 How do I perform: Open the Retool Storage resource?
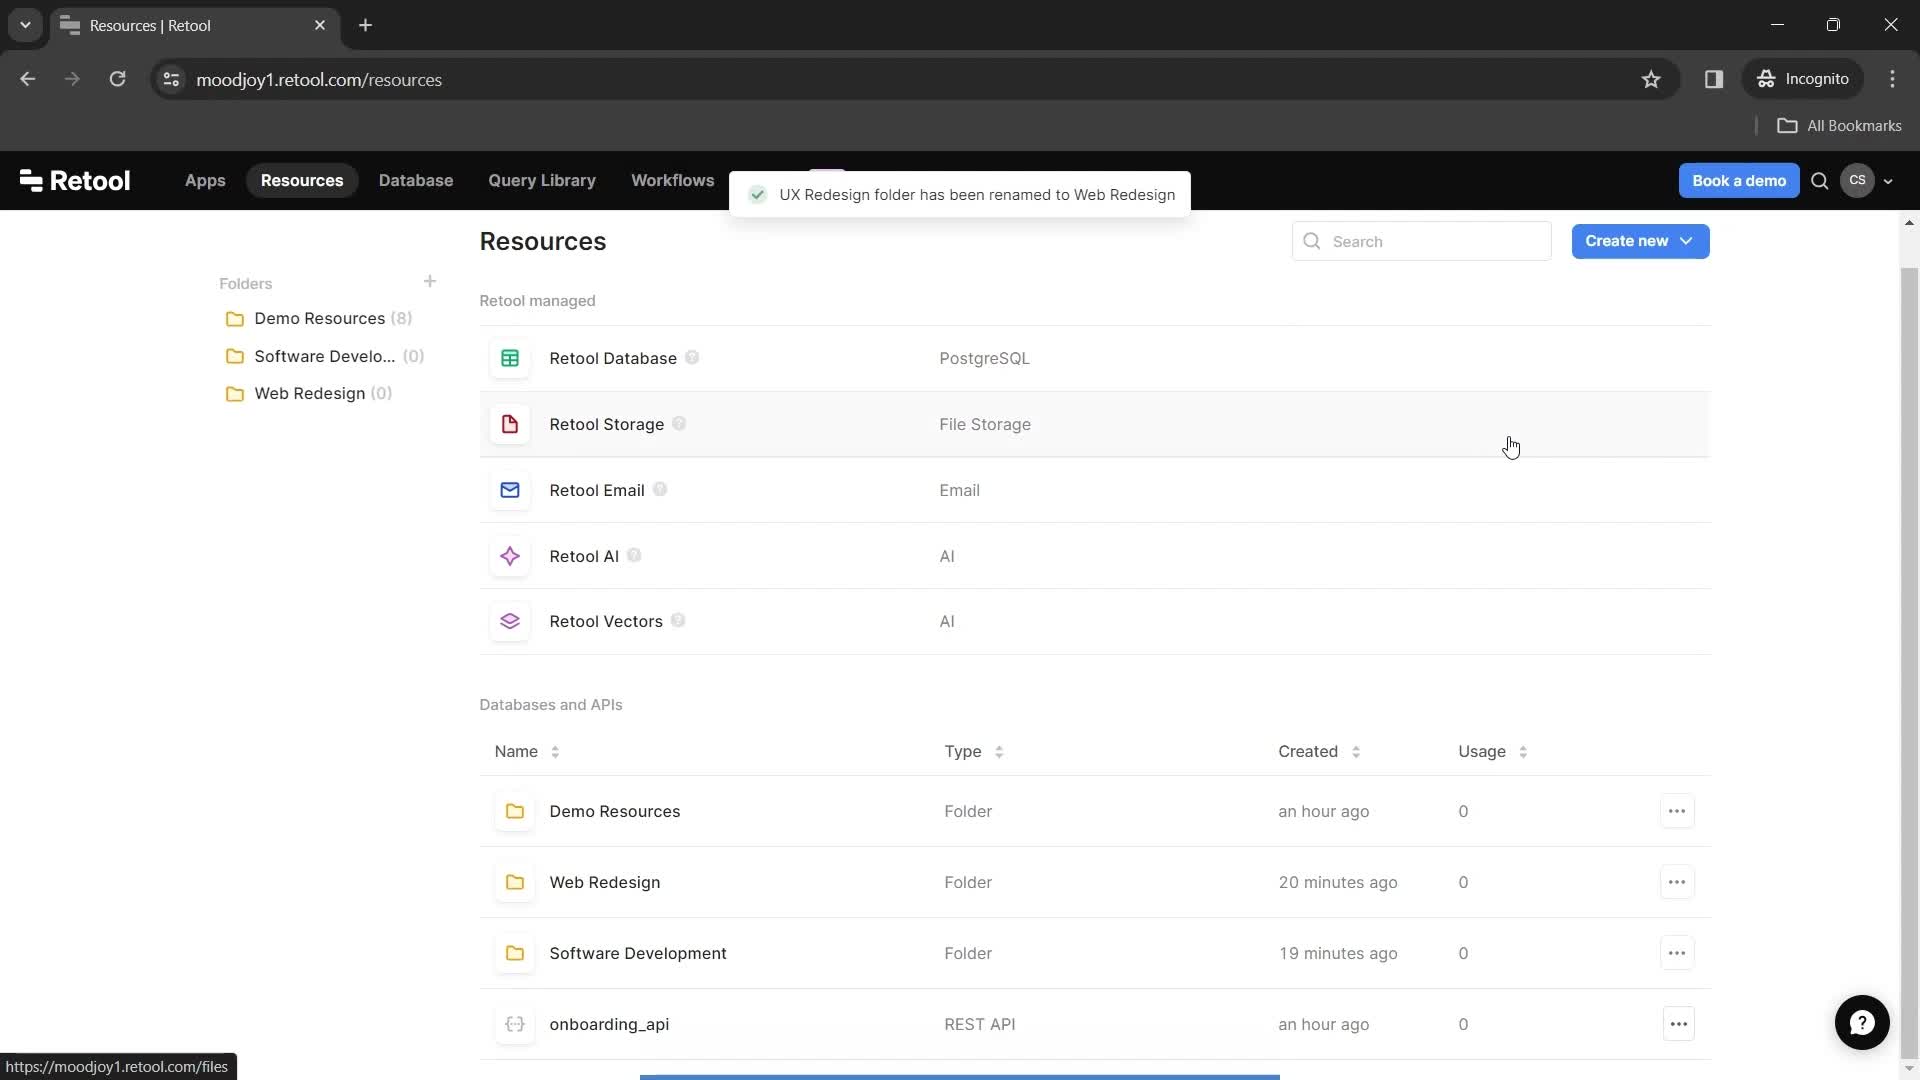click(1095, 424)
